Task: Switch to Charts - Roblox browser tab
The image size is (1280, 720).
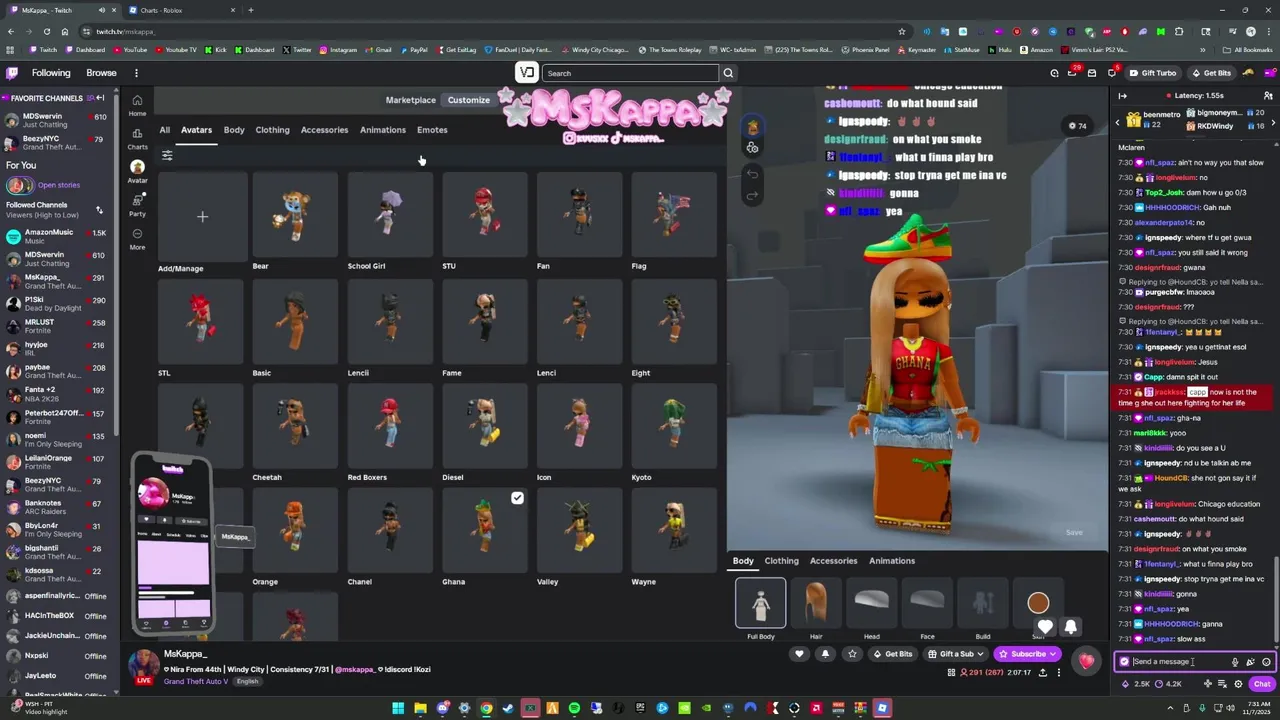Action: 182,10
